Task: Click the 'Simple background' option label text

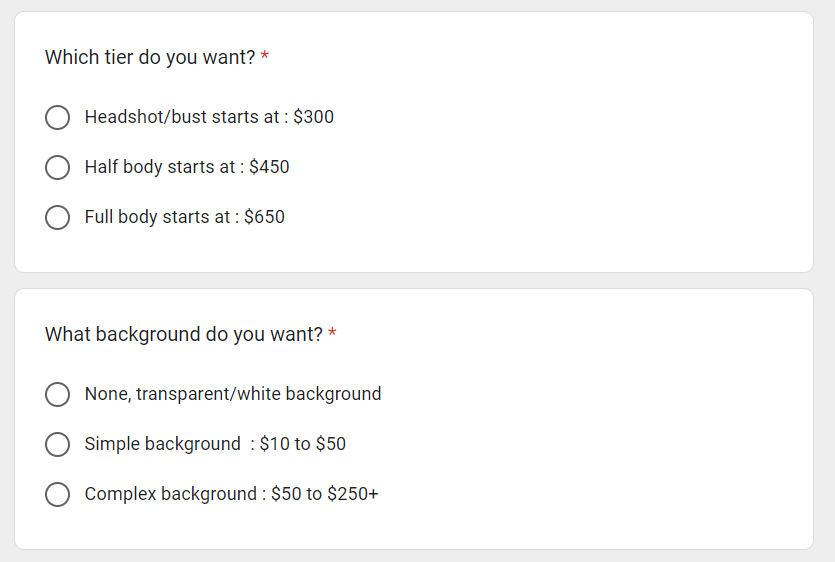Action: [x=162, y=444]
